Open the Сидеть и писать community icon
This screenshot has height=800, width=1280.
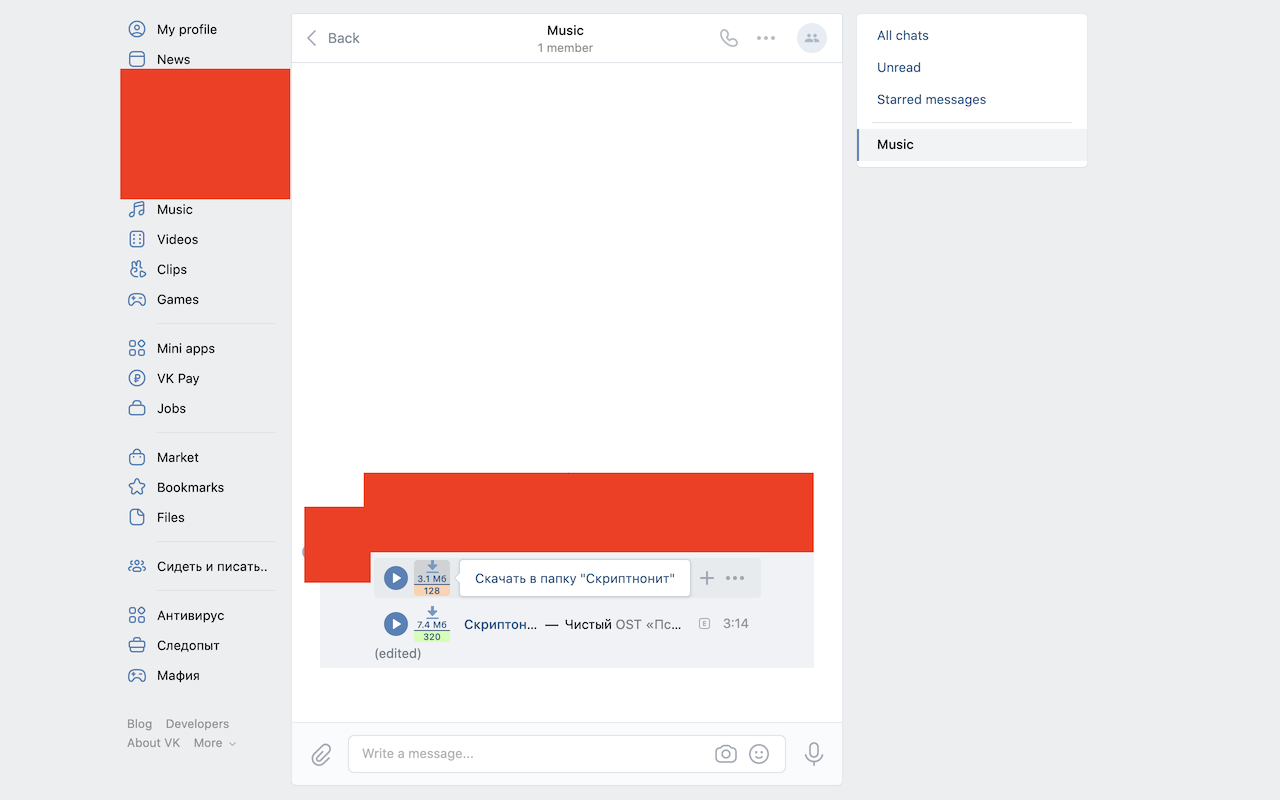click(x=137, y=566)
